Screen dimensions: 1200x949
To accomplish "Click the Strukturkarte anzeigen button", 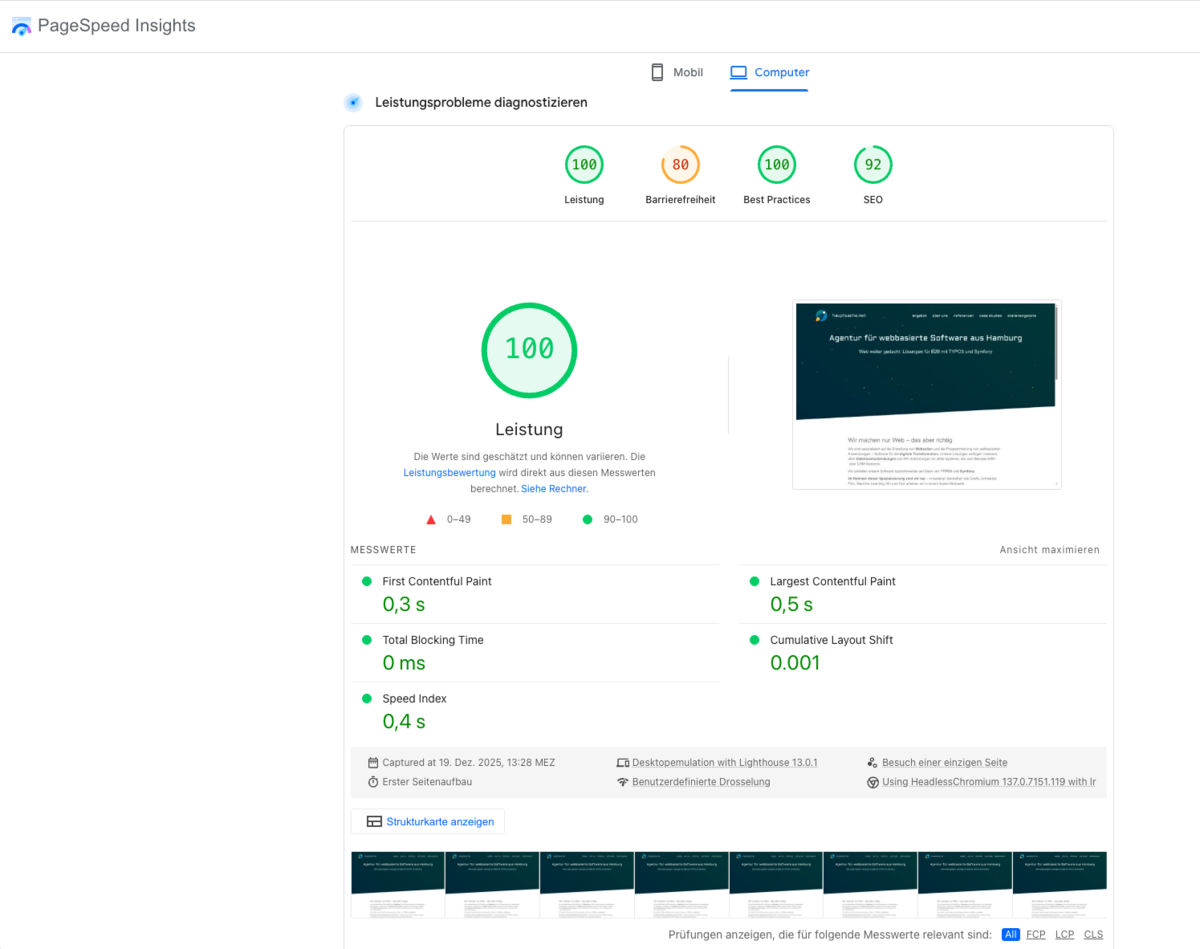I will pyautogui.click(x=428, y=822).
